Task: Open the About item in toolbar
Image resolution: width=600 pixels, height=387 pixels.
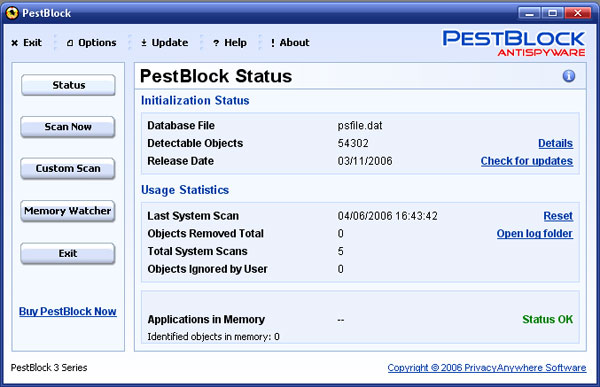Action: point(290,42)
